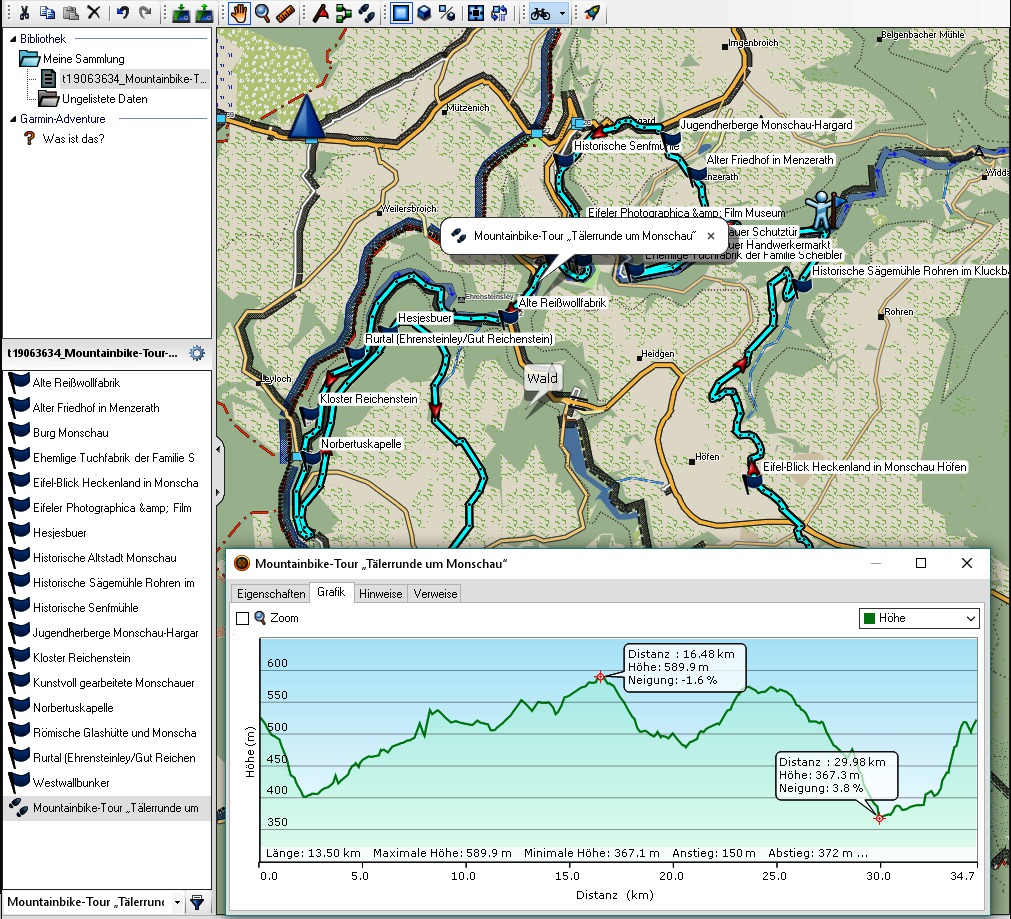Switch to the Eigenschaften tab
The image size is (1011, 919).
pos(269,594)
